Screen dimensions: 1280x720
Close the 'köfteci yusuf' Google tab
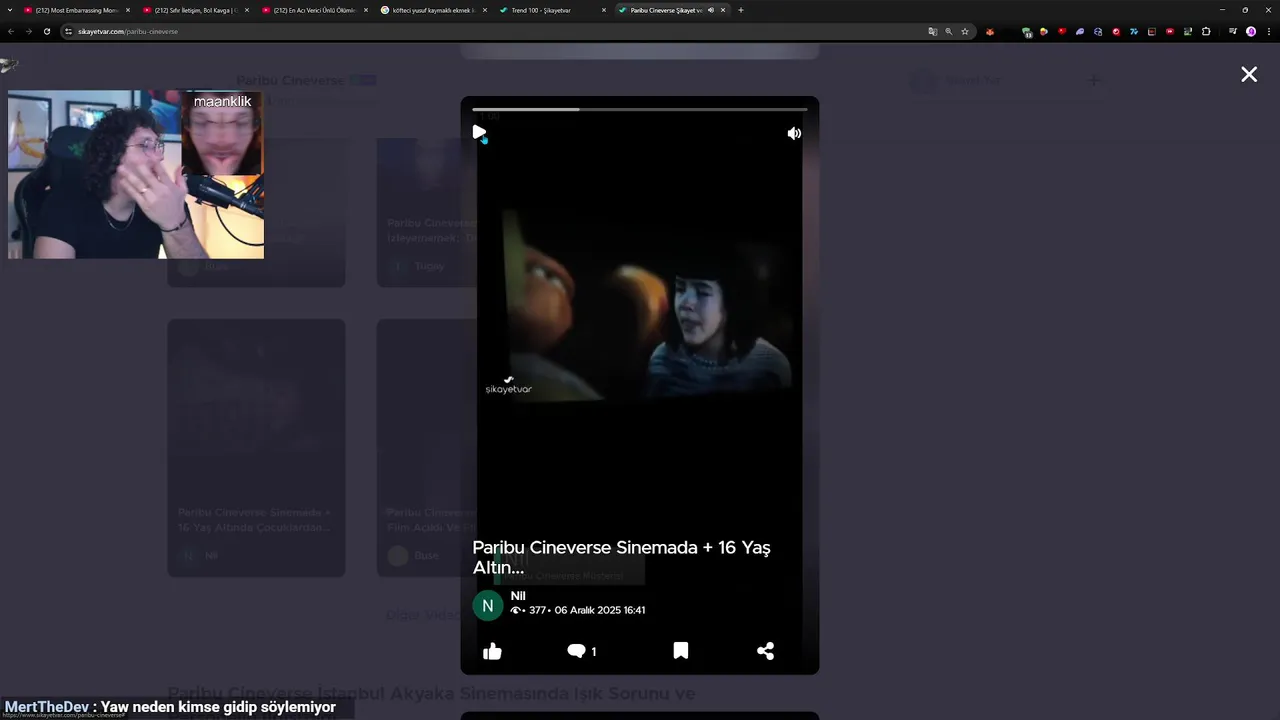pos(485,10)
